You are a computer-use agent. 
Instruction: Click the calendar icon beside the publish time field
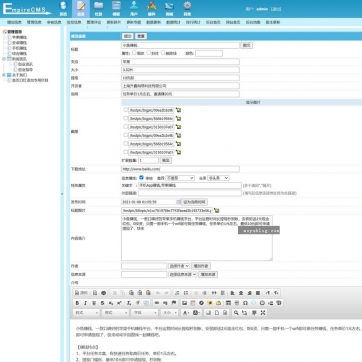[x=178, y=202]
